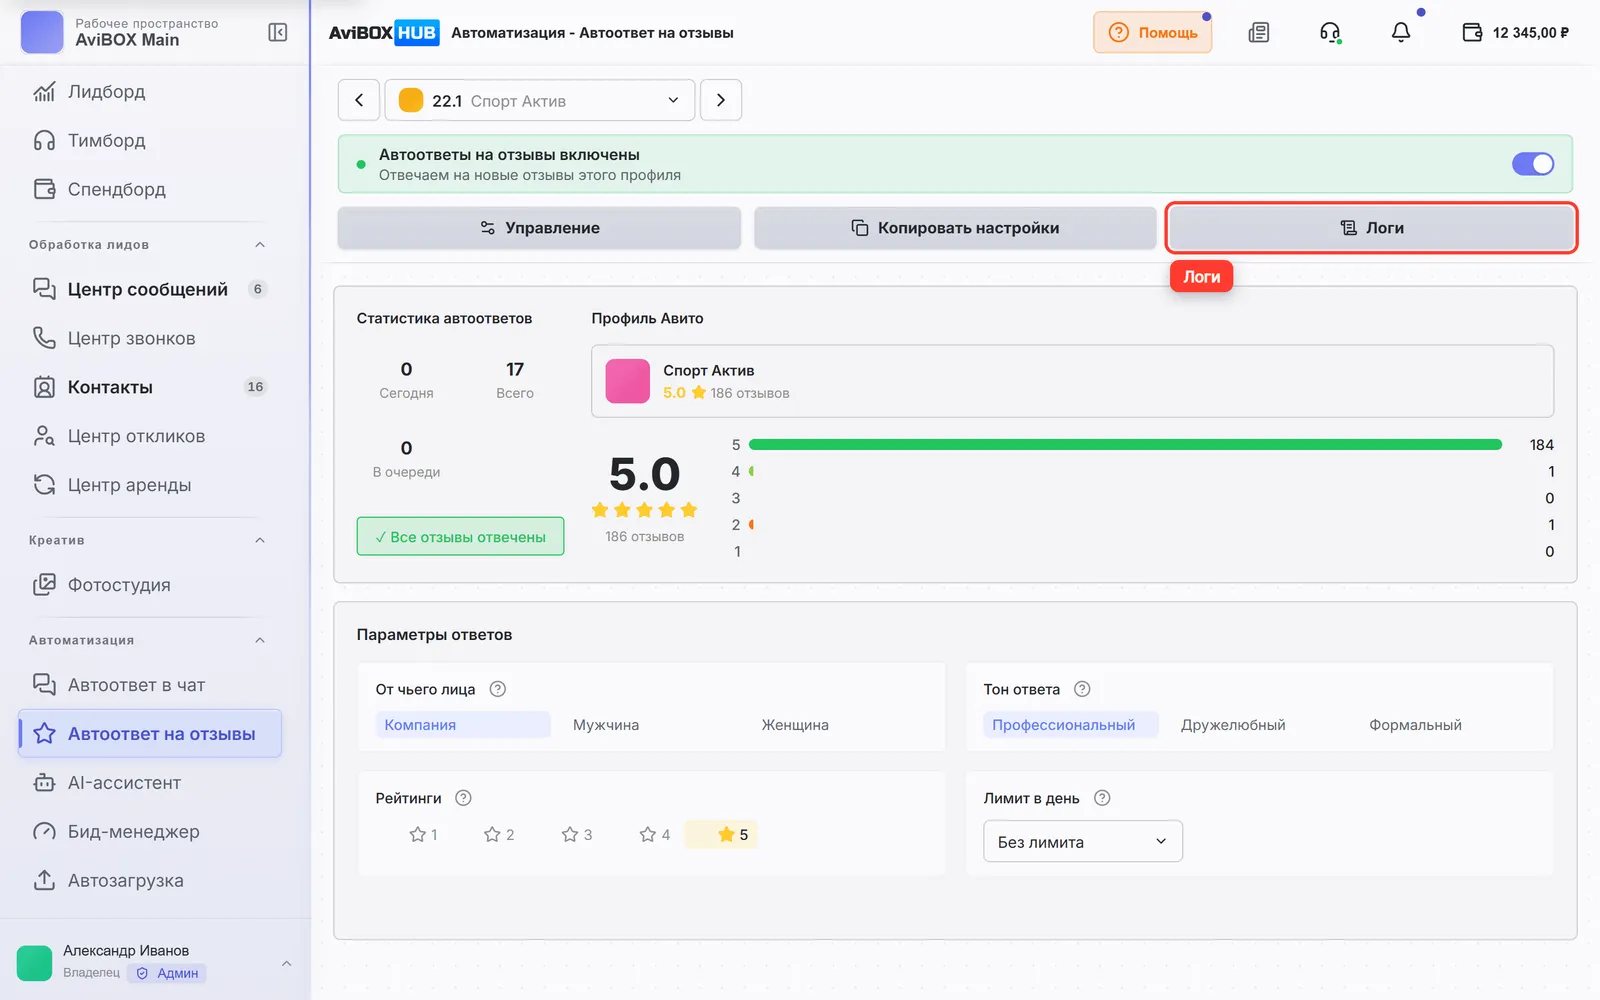
Task: Open Автоответ в чат menu item
Action: click(x=150, y=685)
